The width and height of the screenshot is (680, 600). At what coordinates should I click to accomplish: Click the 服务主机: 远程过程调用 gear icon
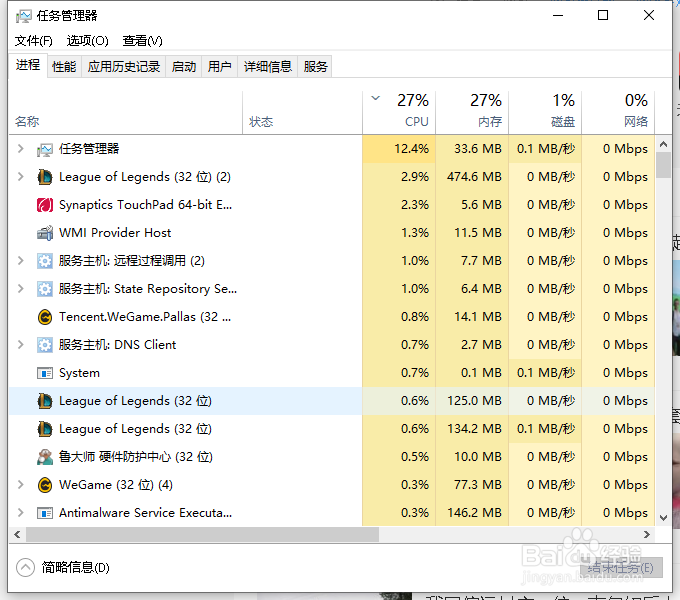pyautogui.click(x=45, y=261)
